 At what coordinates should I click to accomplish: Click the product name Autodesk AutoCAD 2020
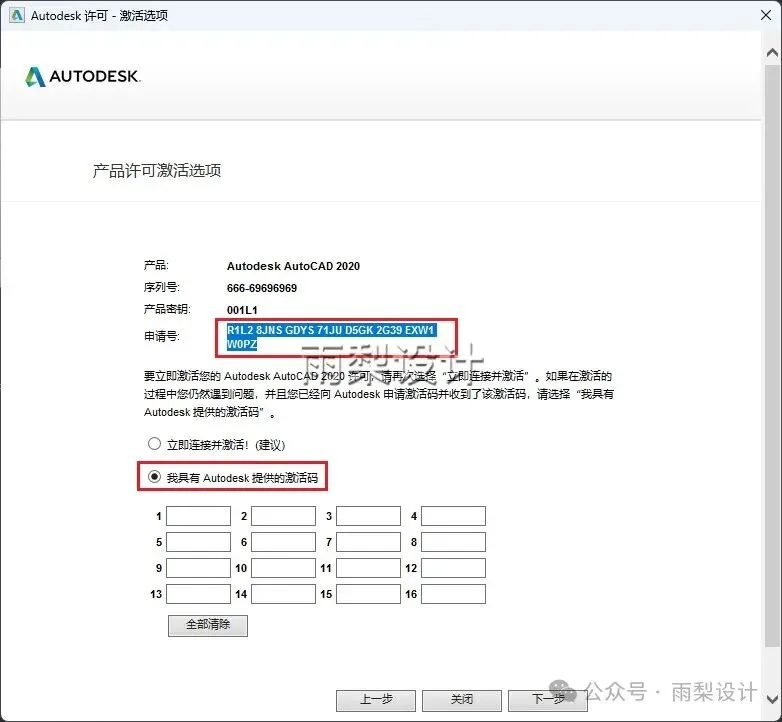[293, 266]
